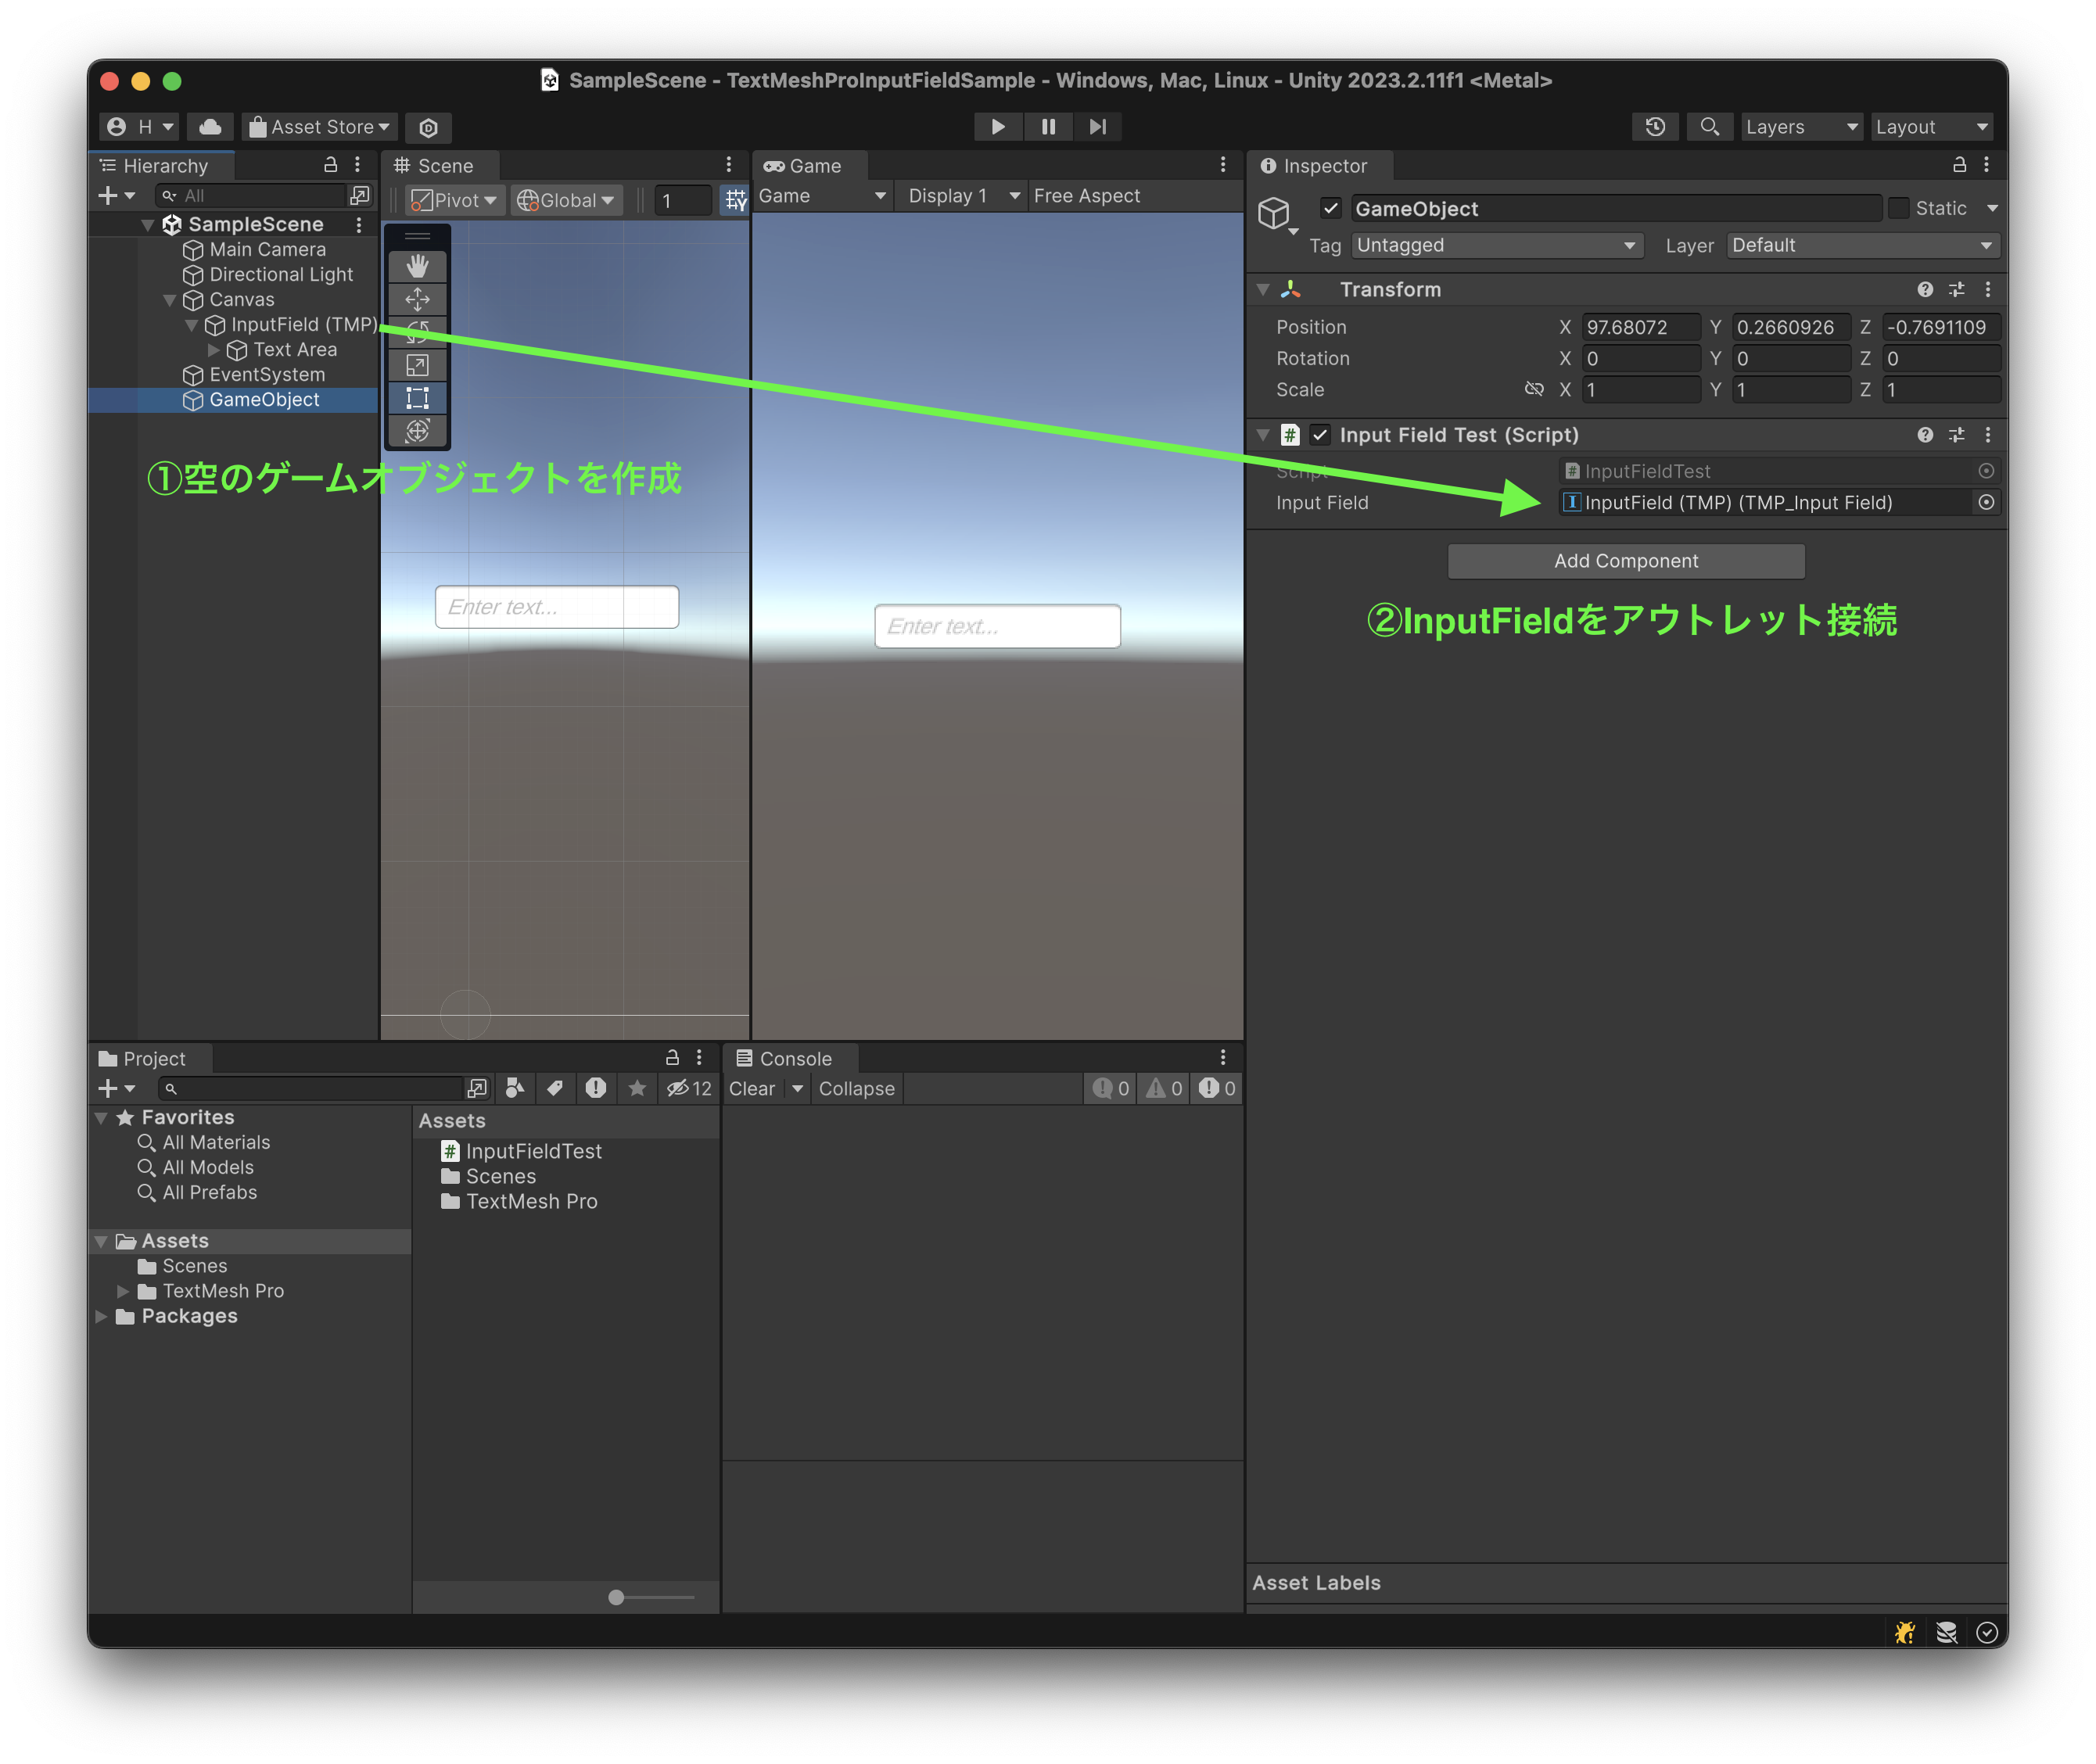Click the Add Component button
Screen dimensions: 2096x1764
(1626, 561)
